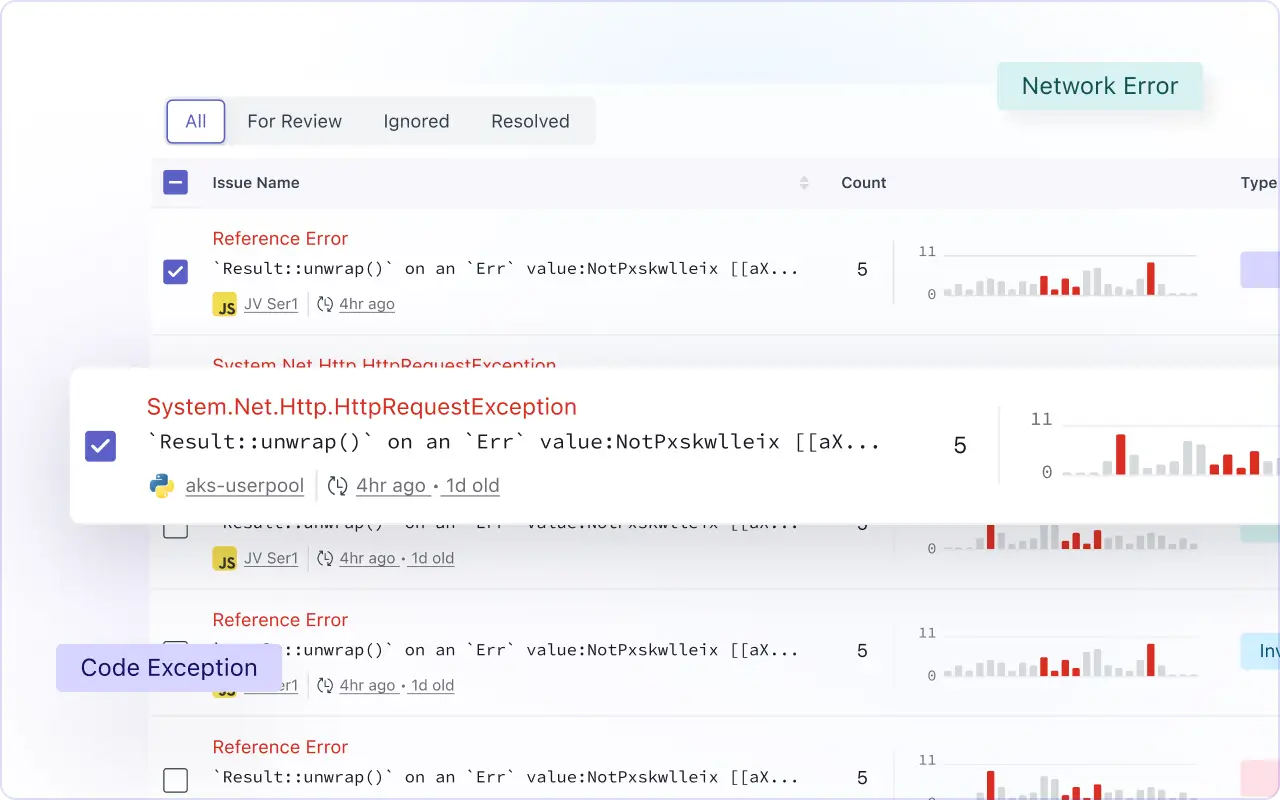The image size is (1280, 800).
Task: Click the Result::unwrap() message on the HttpRequestException card
Action: click(514, 442)
